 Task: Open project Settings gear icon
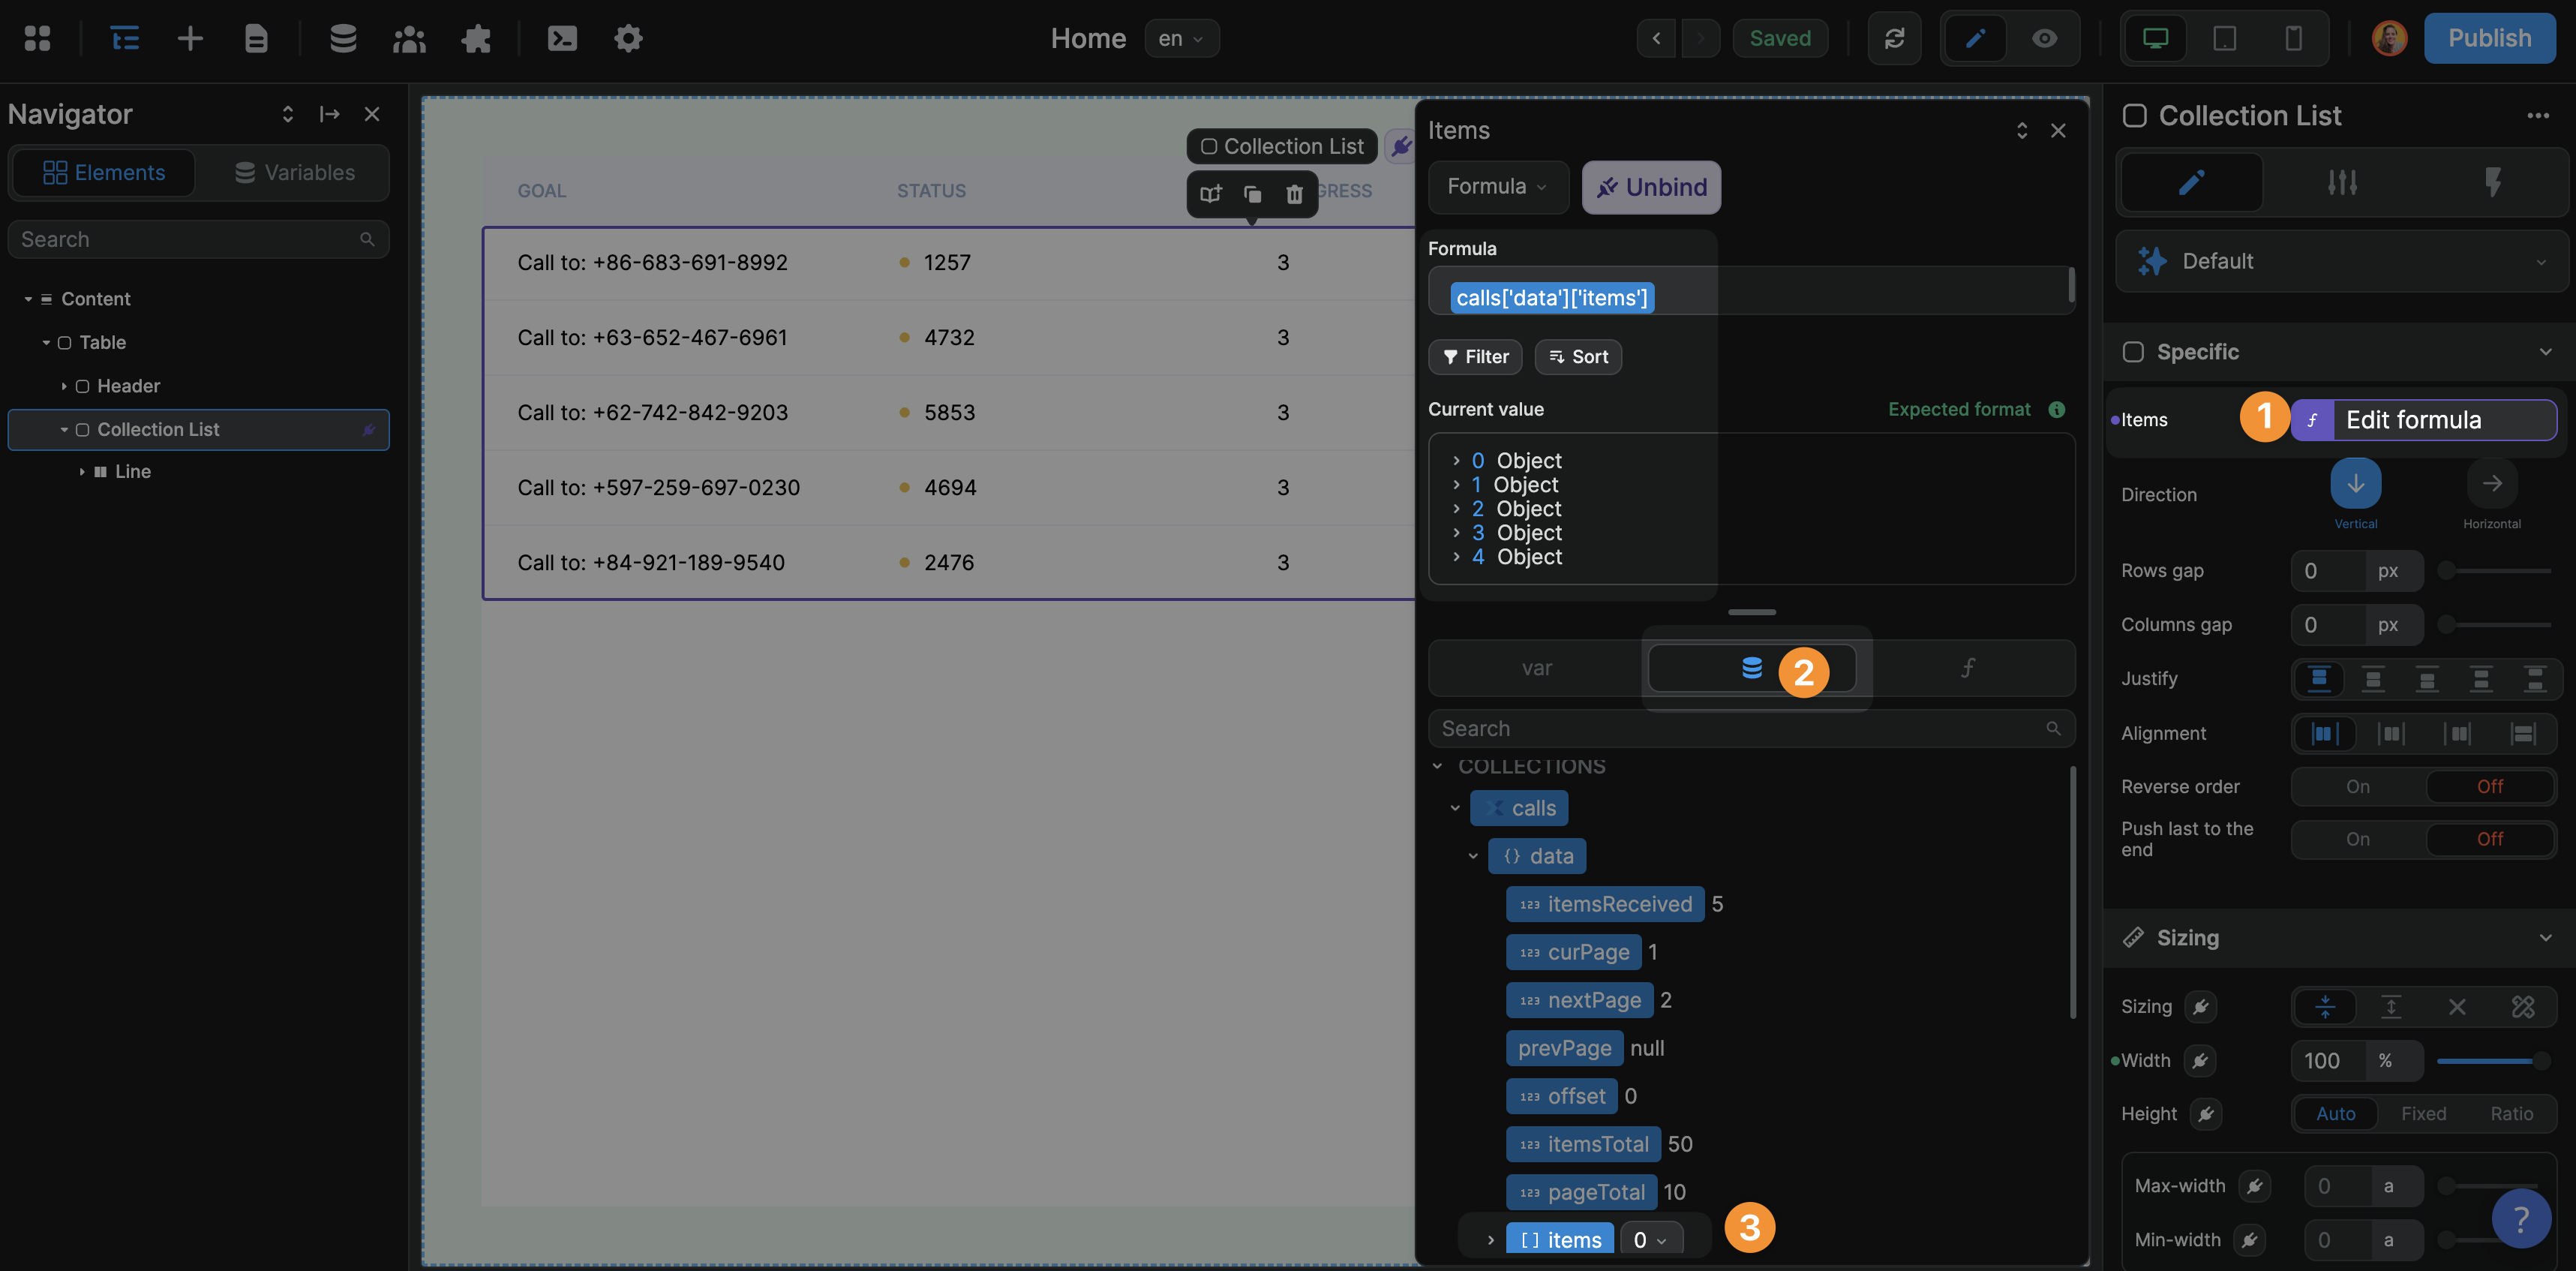tap(628, 38)
